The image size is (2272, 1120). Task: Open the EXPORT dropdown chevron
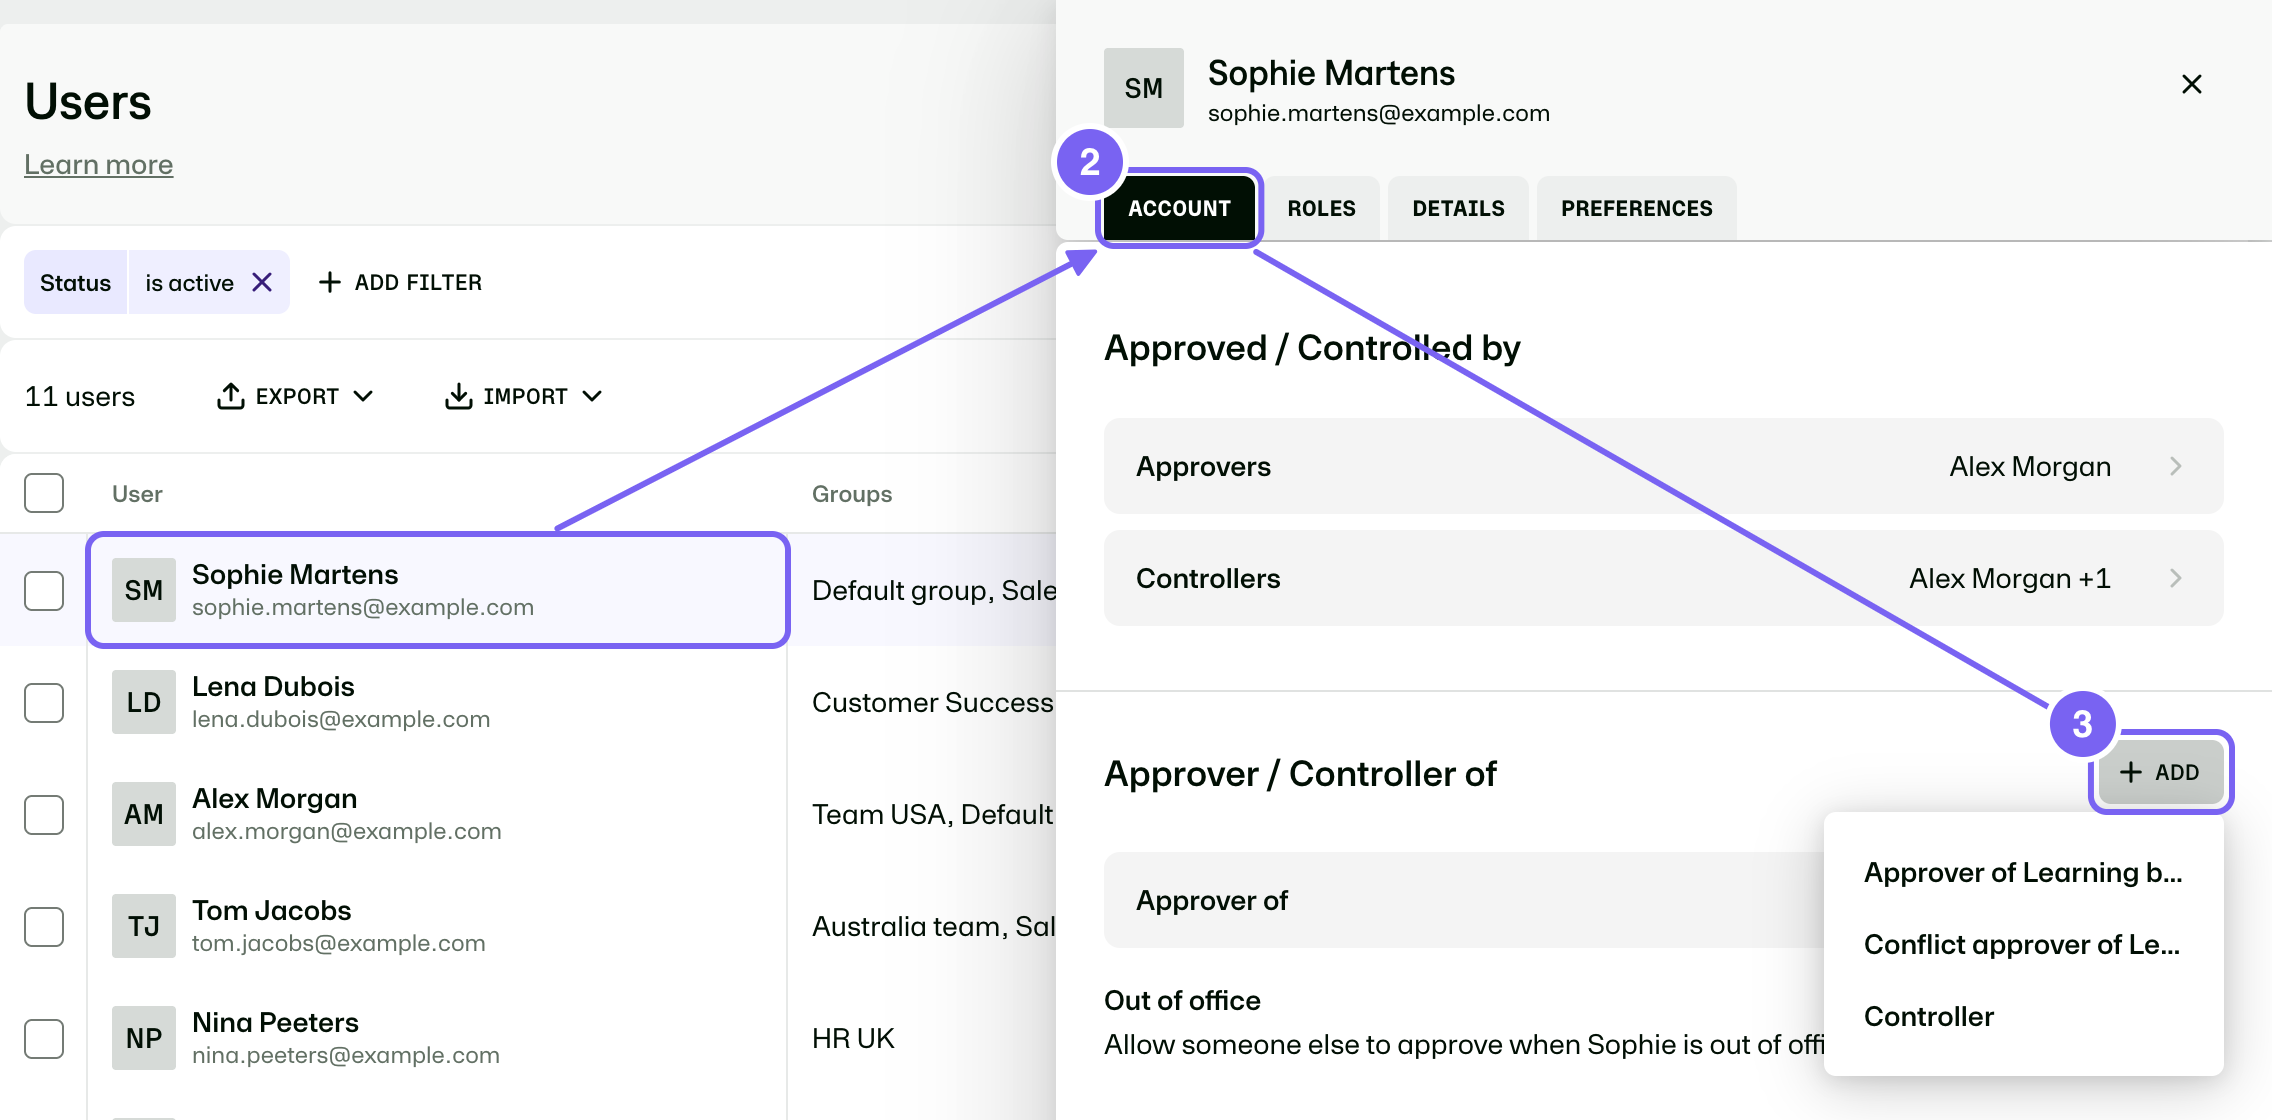364,396
